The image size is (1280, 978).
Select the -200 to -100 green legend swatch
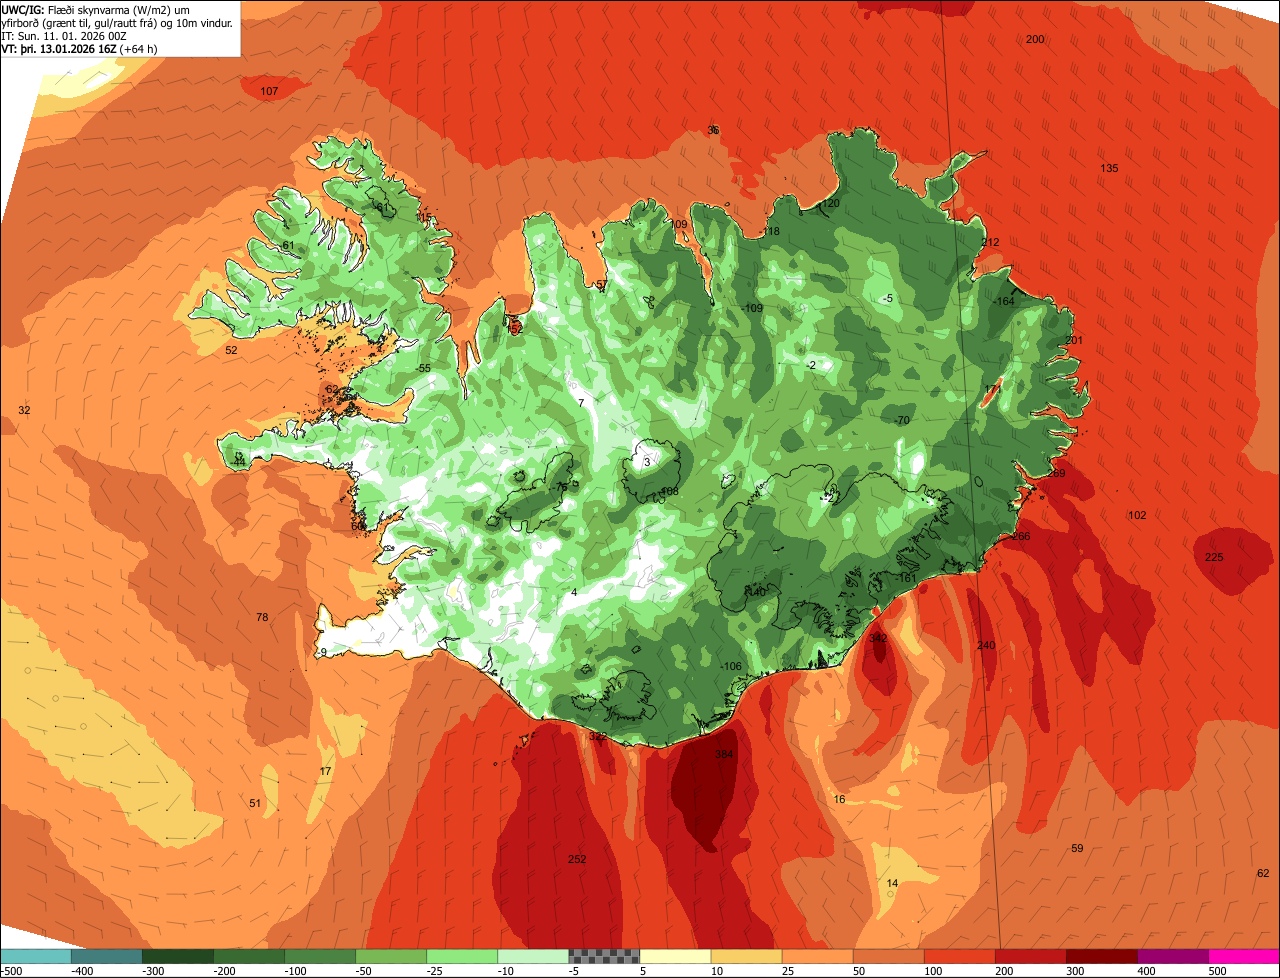tap(249, 955)
